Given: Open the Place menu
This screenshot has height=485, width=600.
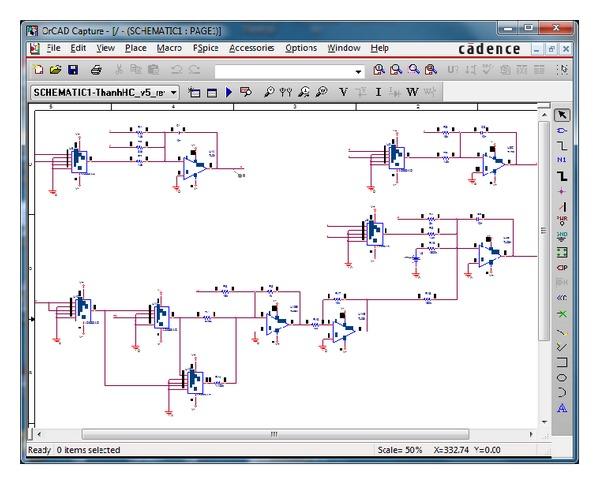Looking at the screenshot, I should pyautogui.click(x=135, y=48).
